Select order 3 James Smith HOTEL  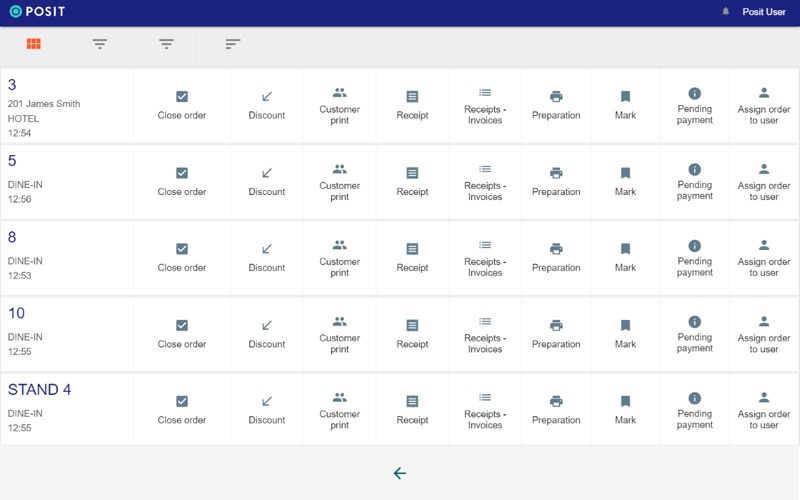(x=67, y=106)
